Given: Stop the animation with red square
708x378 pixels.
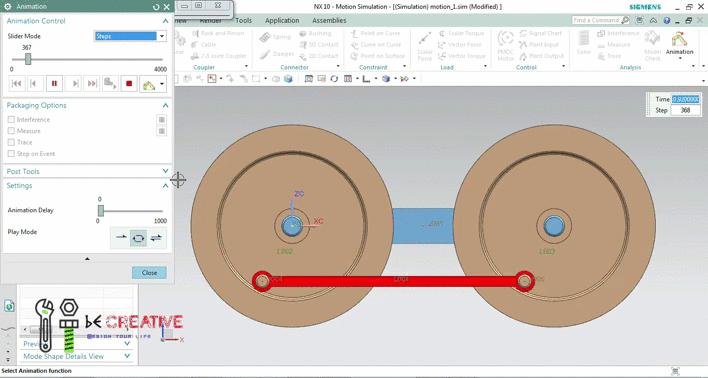Looking at the screenshot, I should click(x=129, y=84).
